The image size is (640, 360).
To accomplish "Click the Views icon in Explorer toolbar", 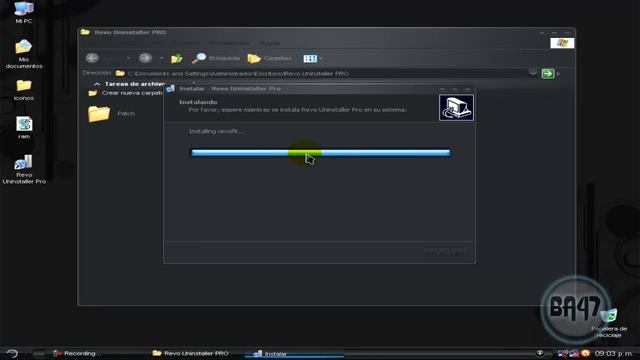I will [310, 59].
